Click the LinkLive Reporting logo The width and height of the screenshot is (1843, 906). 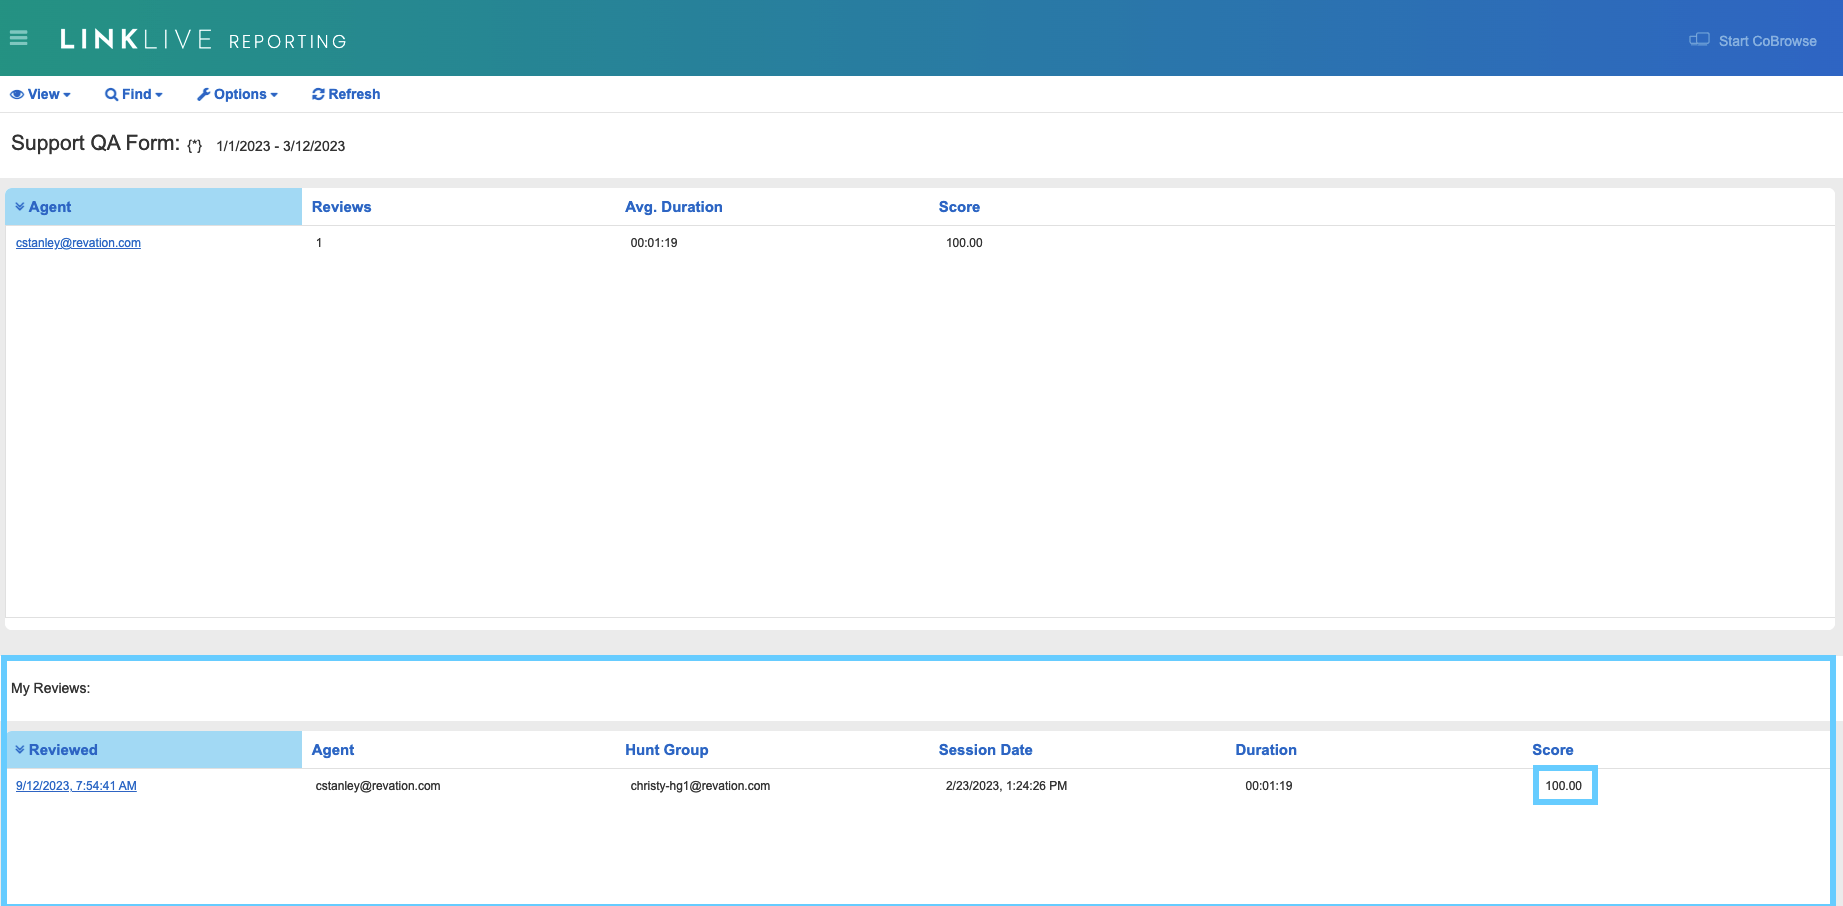click(203, 40)
